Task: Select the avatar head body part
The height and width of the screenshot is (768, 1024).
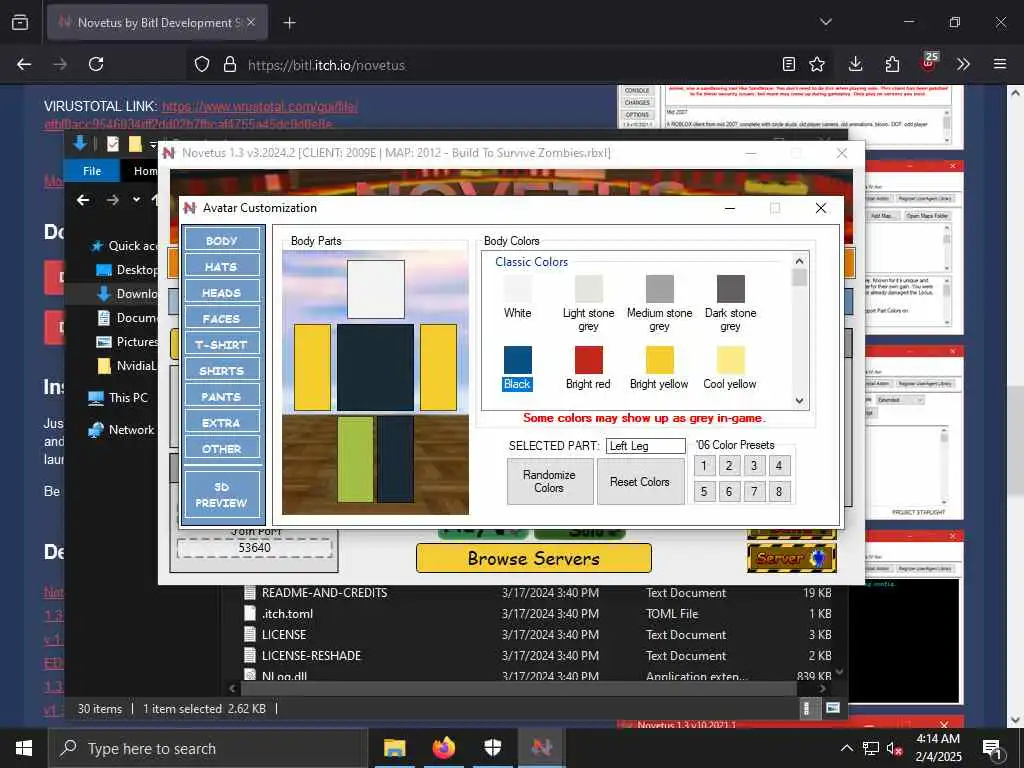Action: click(376, 289)
